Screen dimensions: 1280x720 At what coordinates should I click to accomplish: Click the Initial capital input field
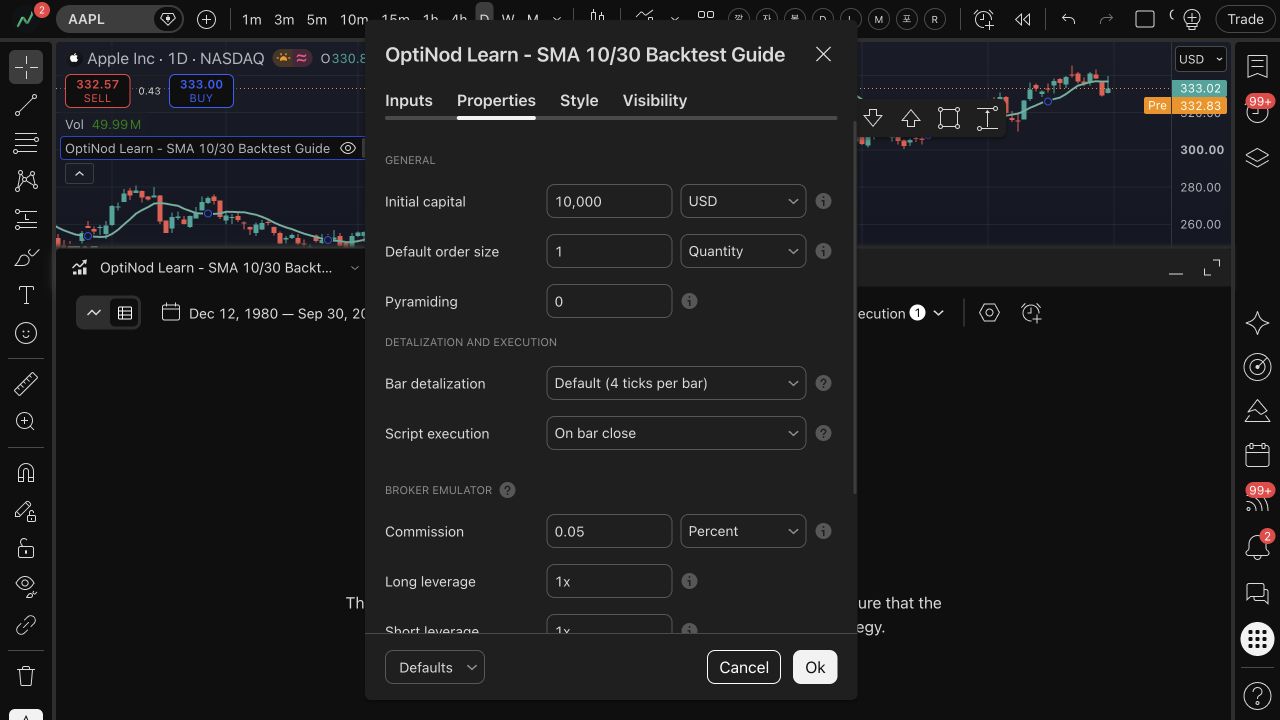pos(609,201)
